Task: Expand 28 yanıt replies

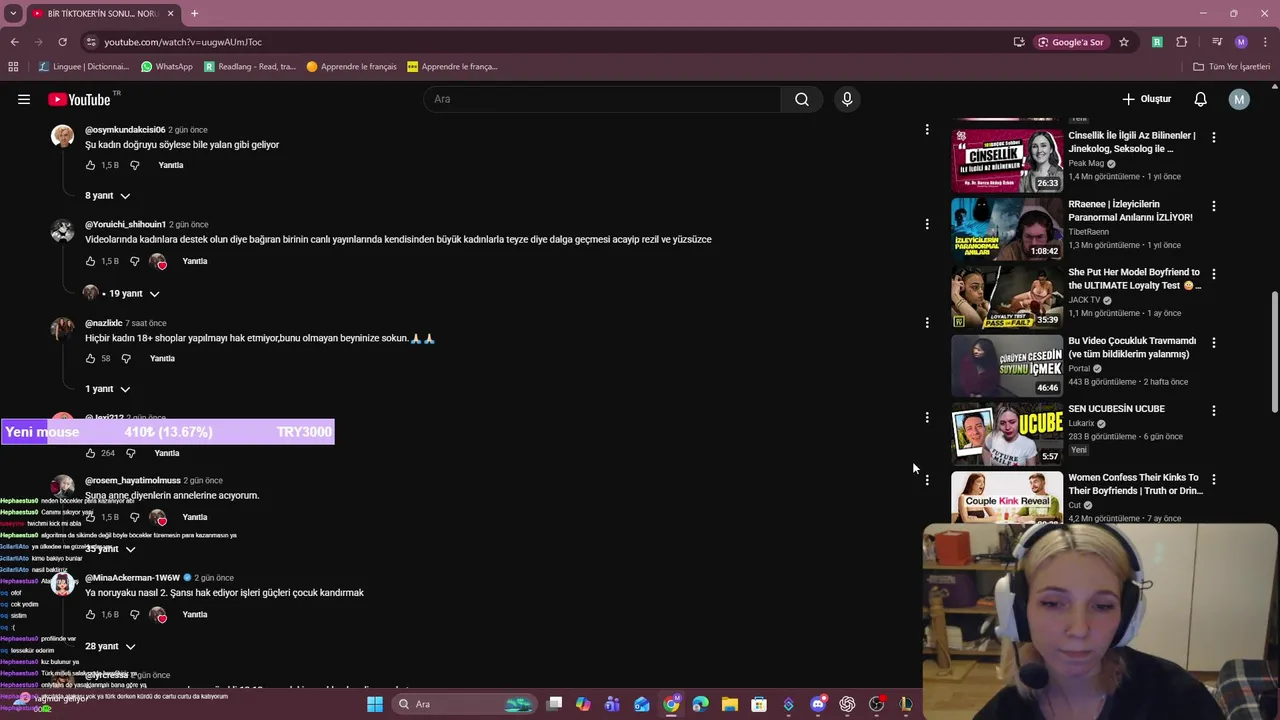Action: point(110,646)
